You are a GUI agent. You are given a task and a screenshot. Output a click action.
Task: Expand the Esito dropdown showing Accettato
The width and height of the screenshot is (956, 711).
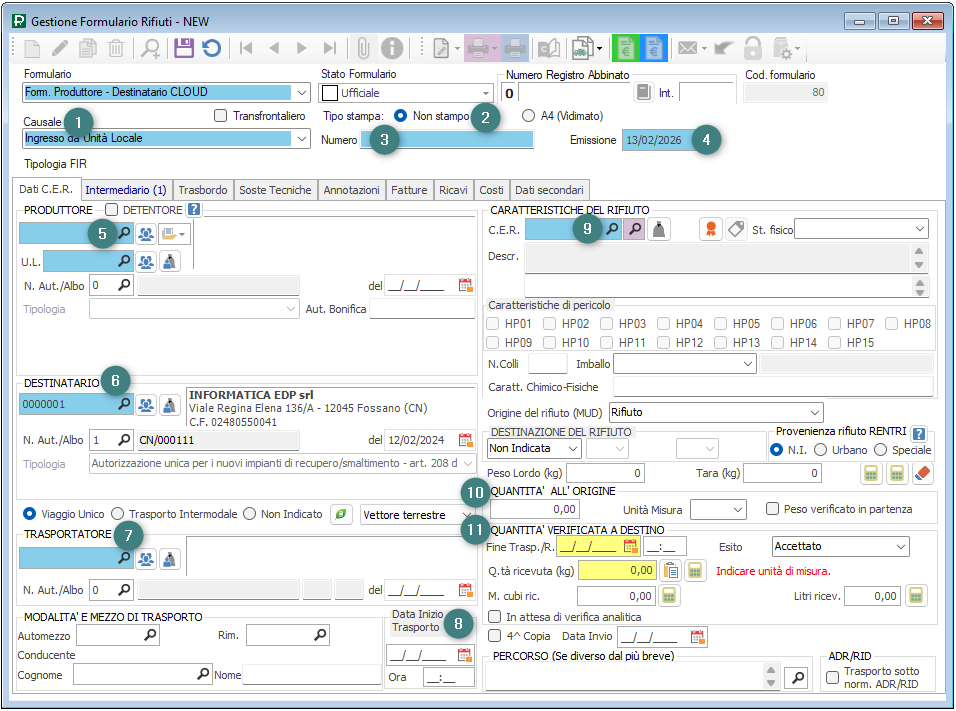tap(900, 547)
